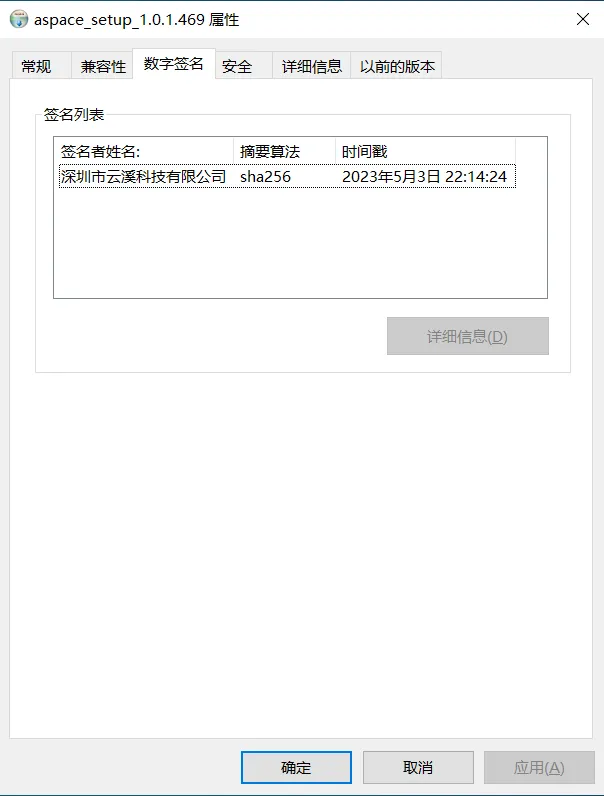The image size is (604, 796).
Task: Open the 兼容性 tab
Action: point(102,66)
